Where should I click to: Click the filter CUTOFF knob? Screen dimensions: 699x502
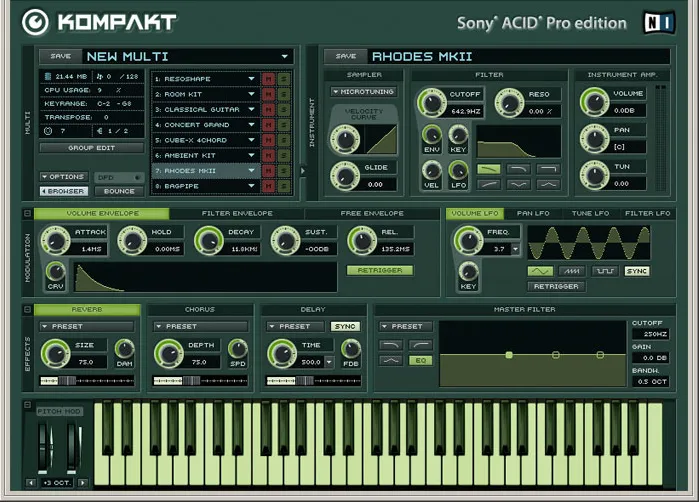(432, 103)
